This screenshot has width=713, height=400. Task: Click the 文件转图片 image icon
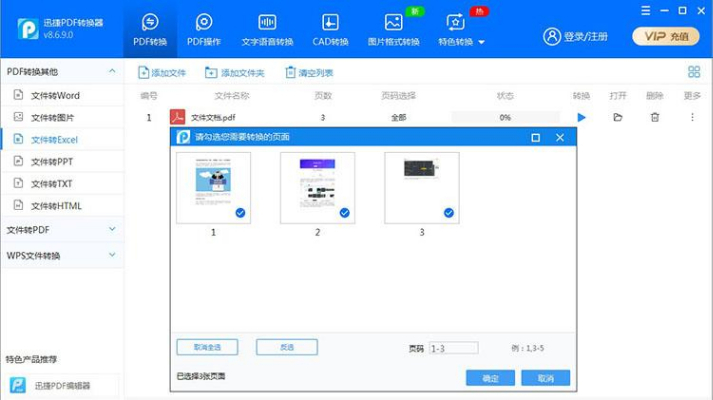click(x=18, y=117)
